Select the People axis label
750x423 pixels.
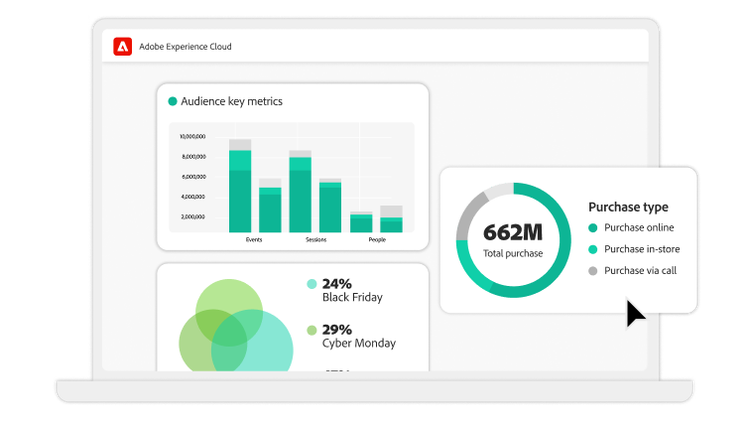click(x=376, y=240)
